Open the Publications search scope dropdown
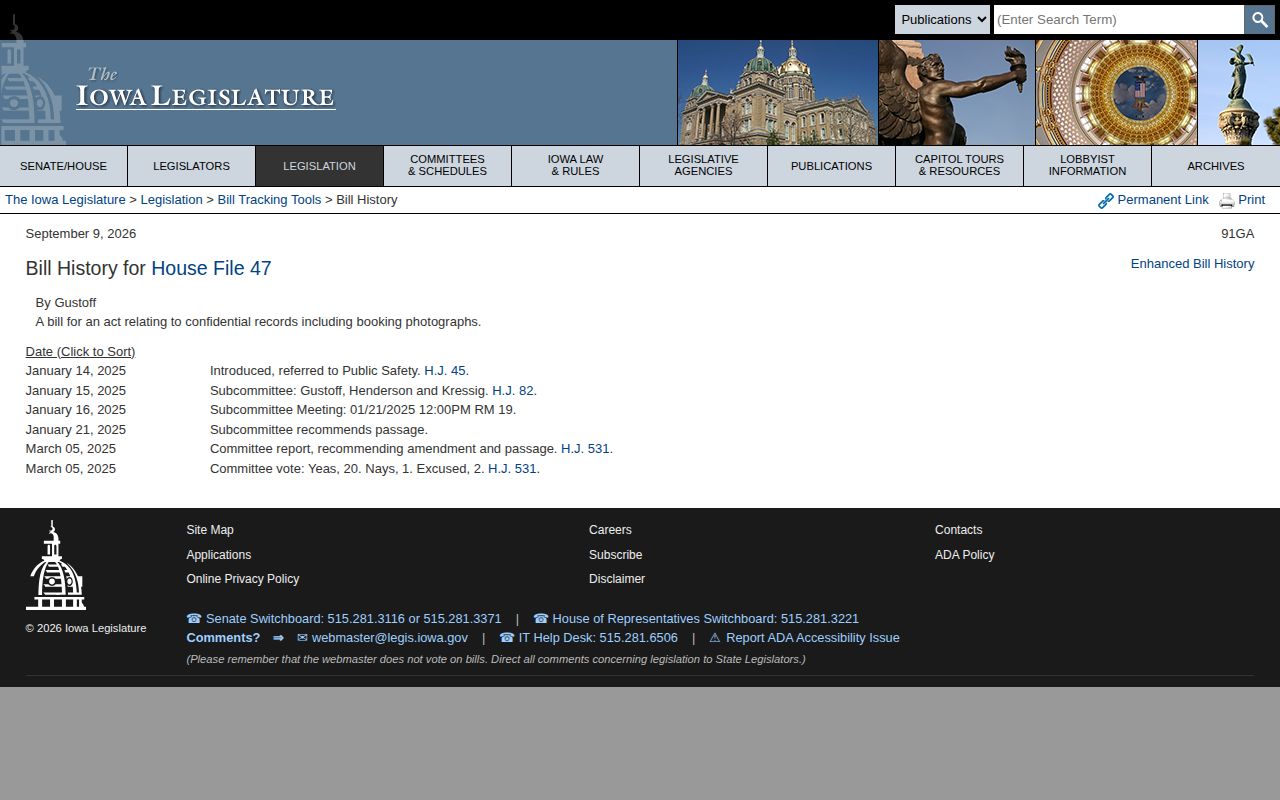Image resolution: width=1280 pixels, height=800 pixels. point(942,19)
